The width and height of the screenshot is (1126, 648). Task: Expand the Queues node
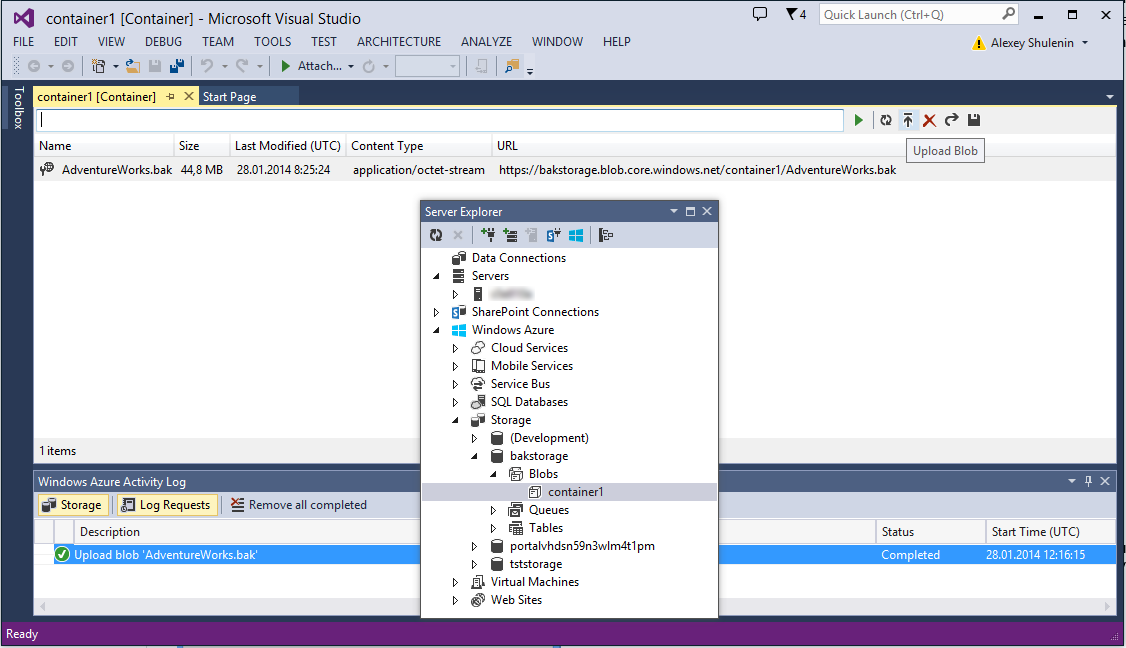point(493,510)
